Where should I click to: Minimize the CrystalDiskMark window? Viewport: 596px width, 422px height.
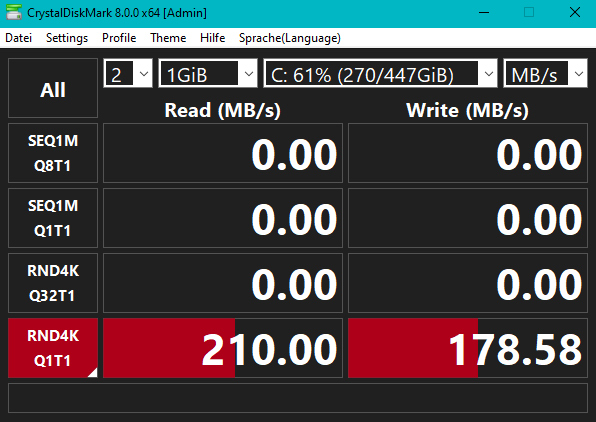[484, 13]
